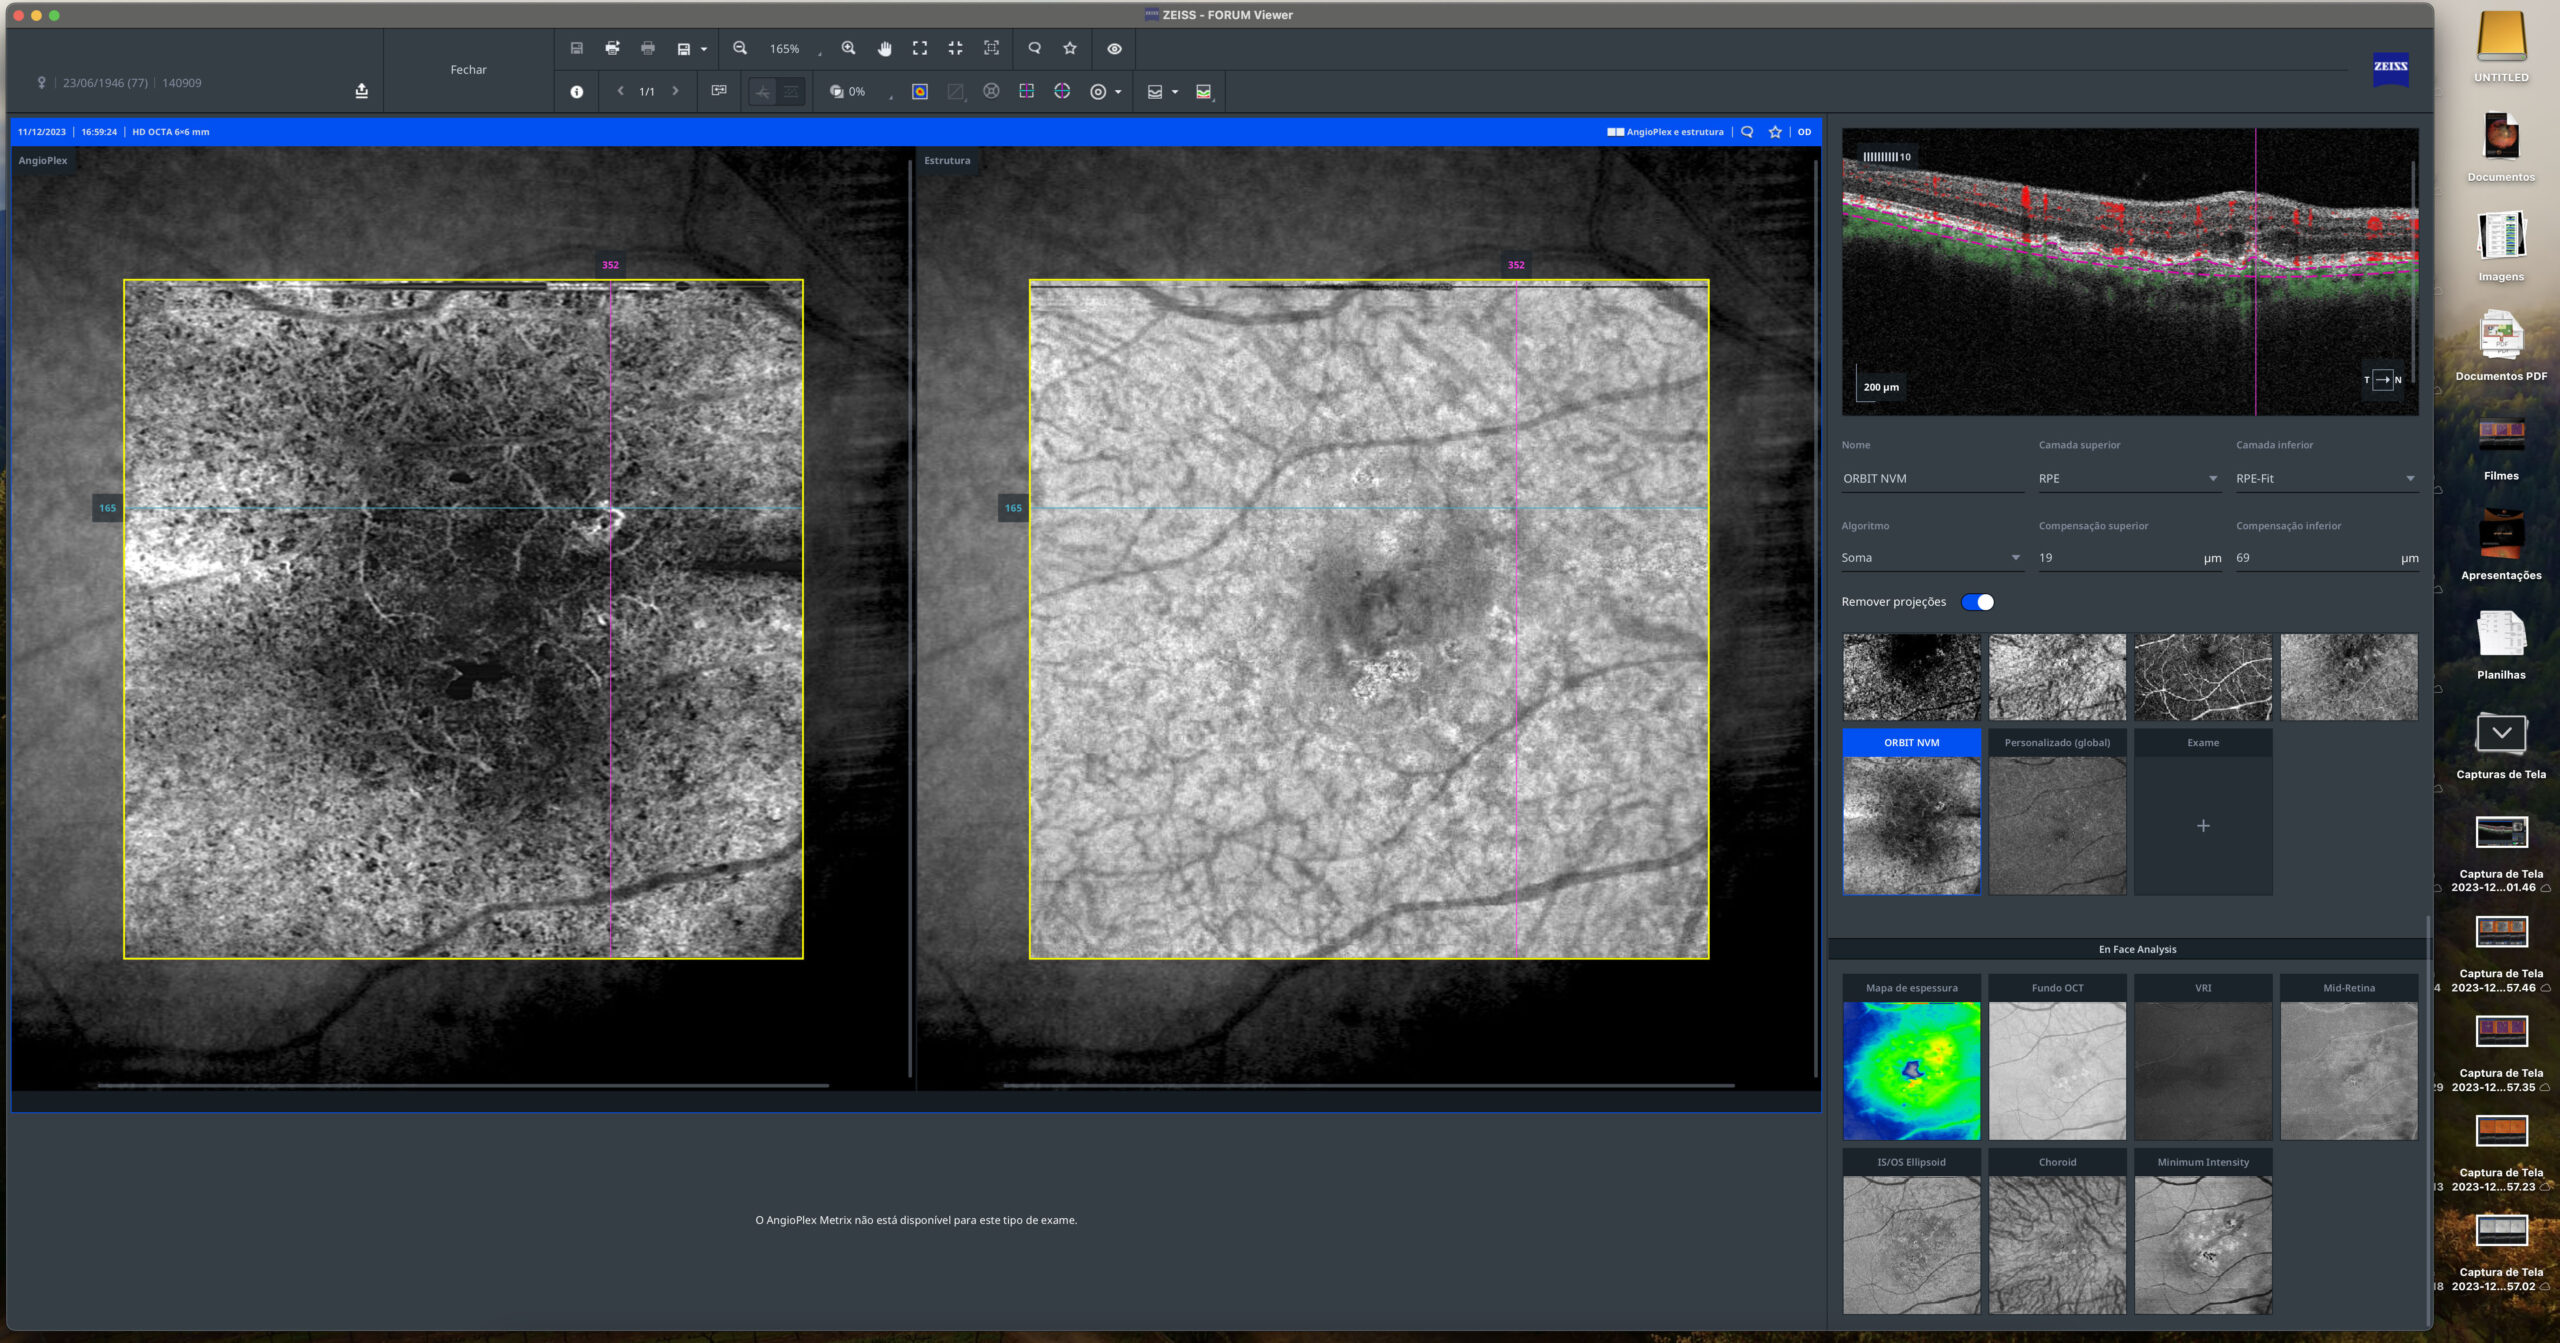Image resolution: width=2560 pixels, height=1343 pixels.
Task: Click the Nome field containing ORBIT NVM
Action: coord(1932,479)
